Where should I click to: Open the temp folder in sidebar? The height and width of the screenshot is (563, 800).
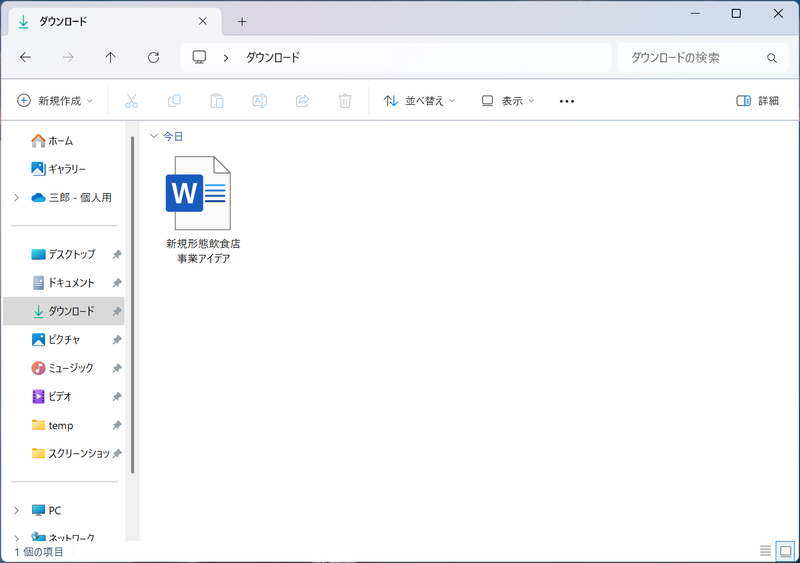tap(53, 425)
